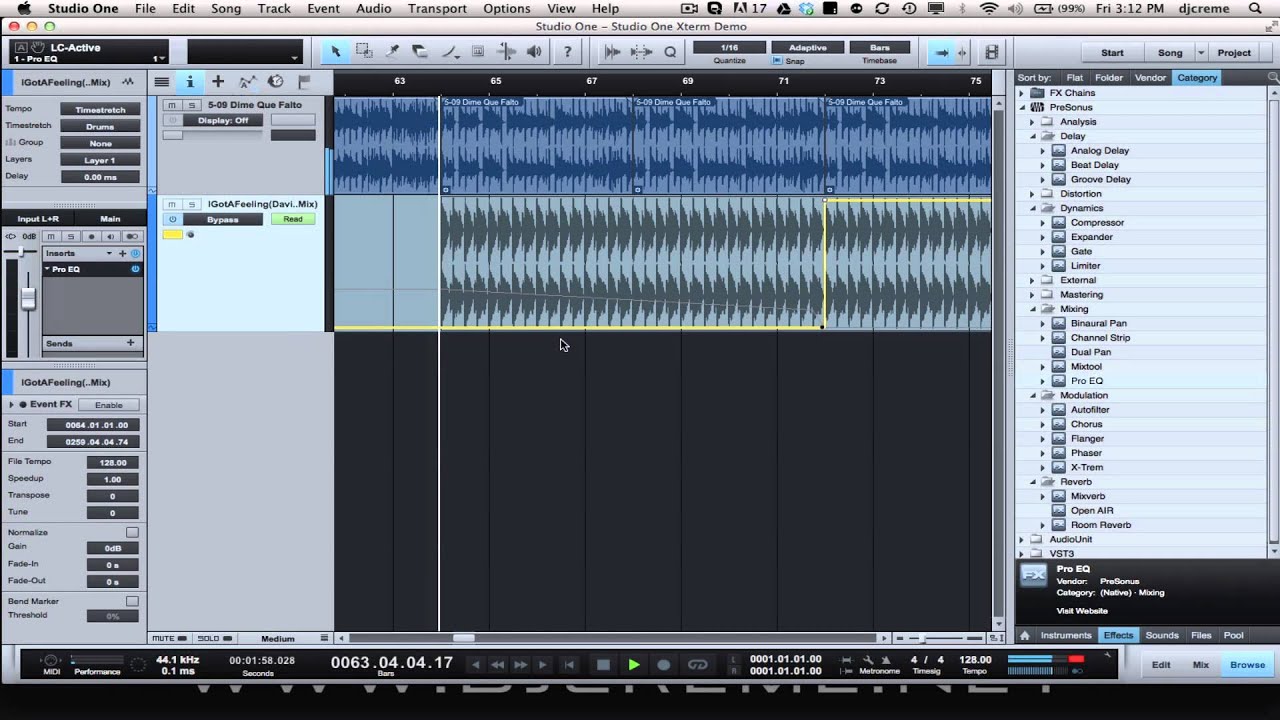Click the Start page button
The width and height of the screenshot is (1280, 720).
pyautogui.click(x=1112, y=52)
